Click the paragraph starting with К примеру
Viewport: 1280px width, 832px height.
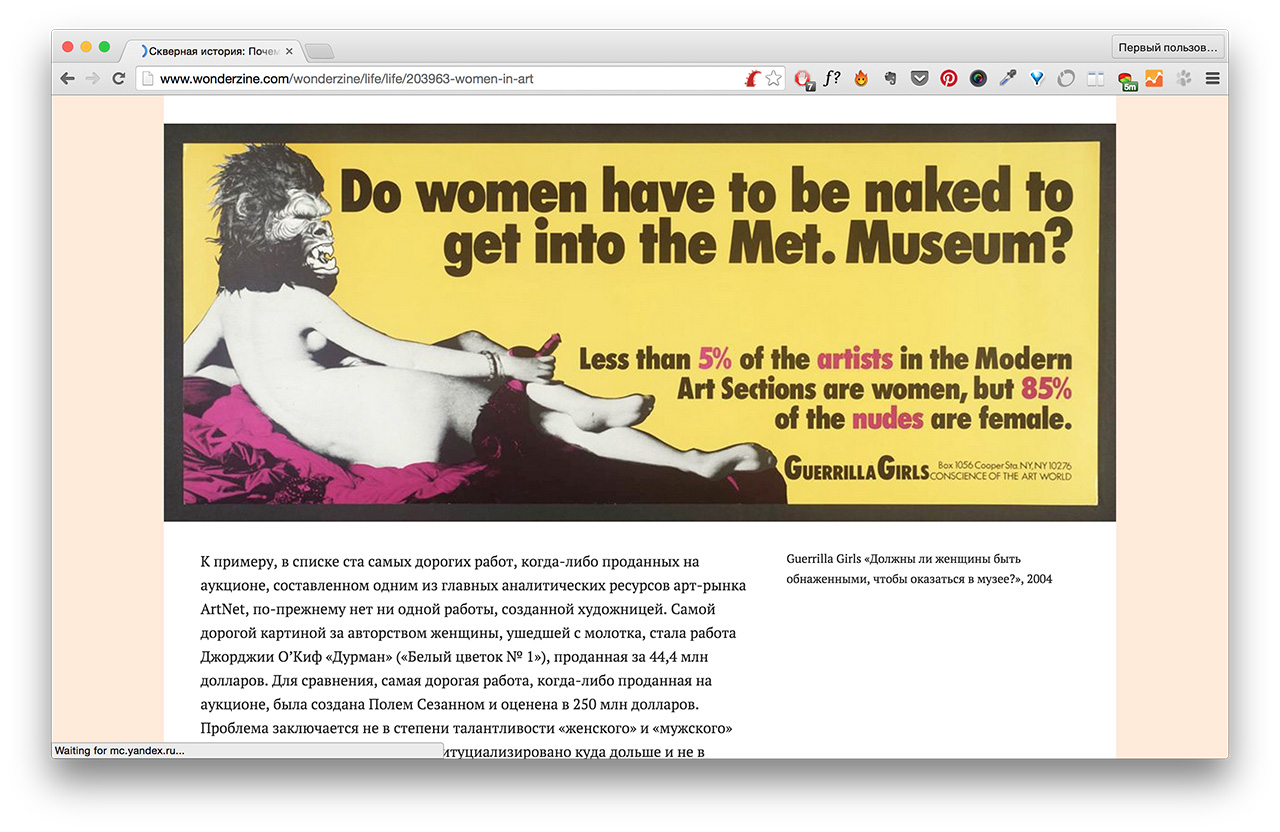pyautogui.click(x=473, y=654)
